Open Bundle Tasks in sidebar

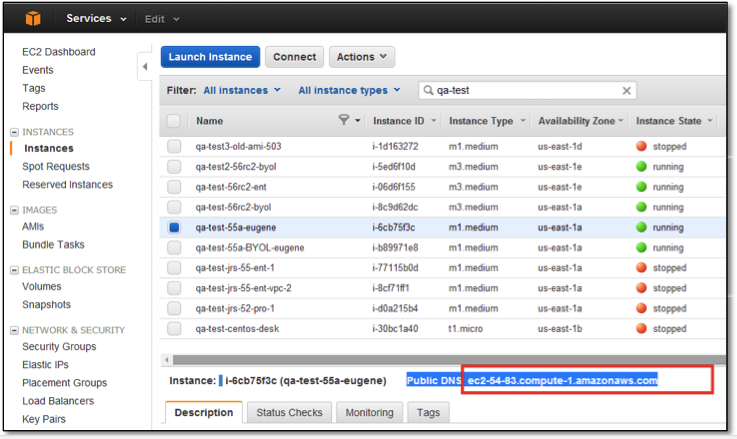54,244
